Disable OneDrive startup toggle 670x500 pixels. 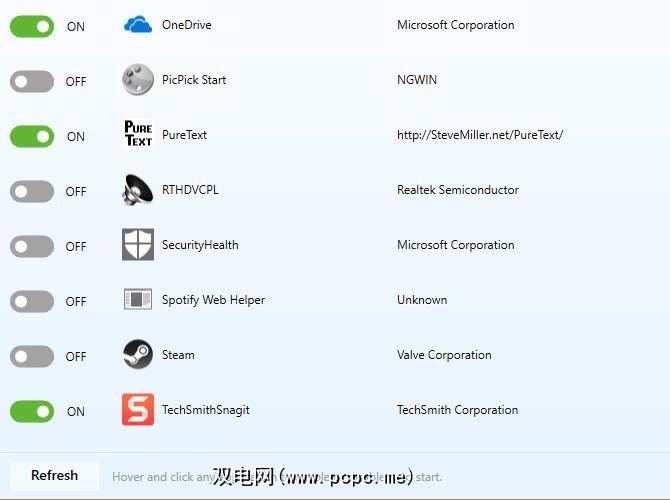tap(32, 26)
